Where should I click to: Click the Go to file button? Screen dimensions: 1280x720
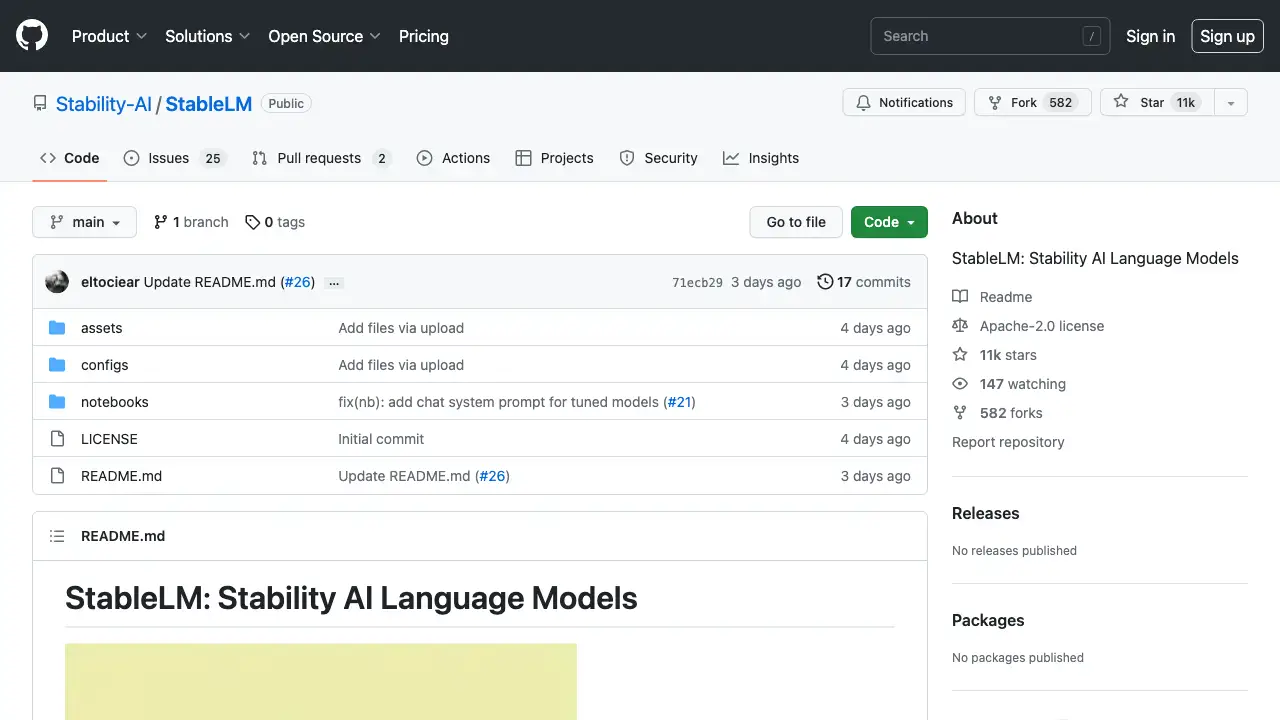[796, 222]
